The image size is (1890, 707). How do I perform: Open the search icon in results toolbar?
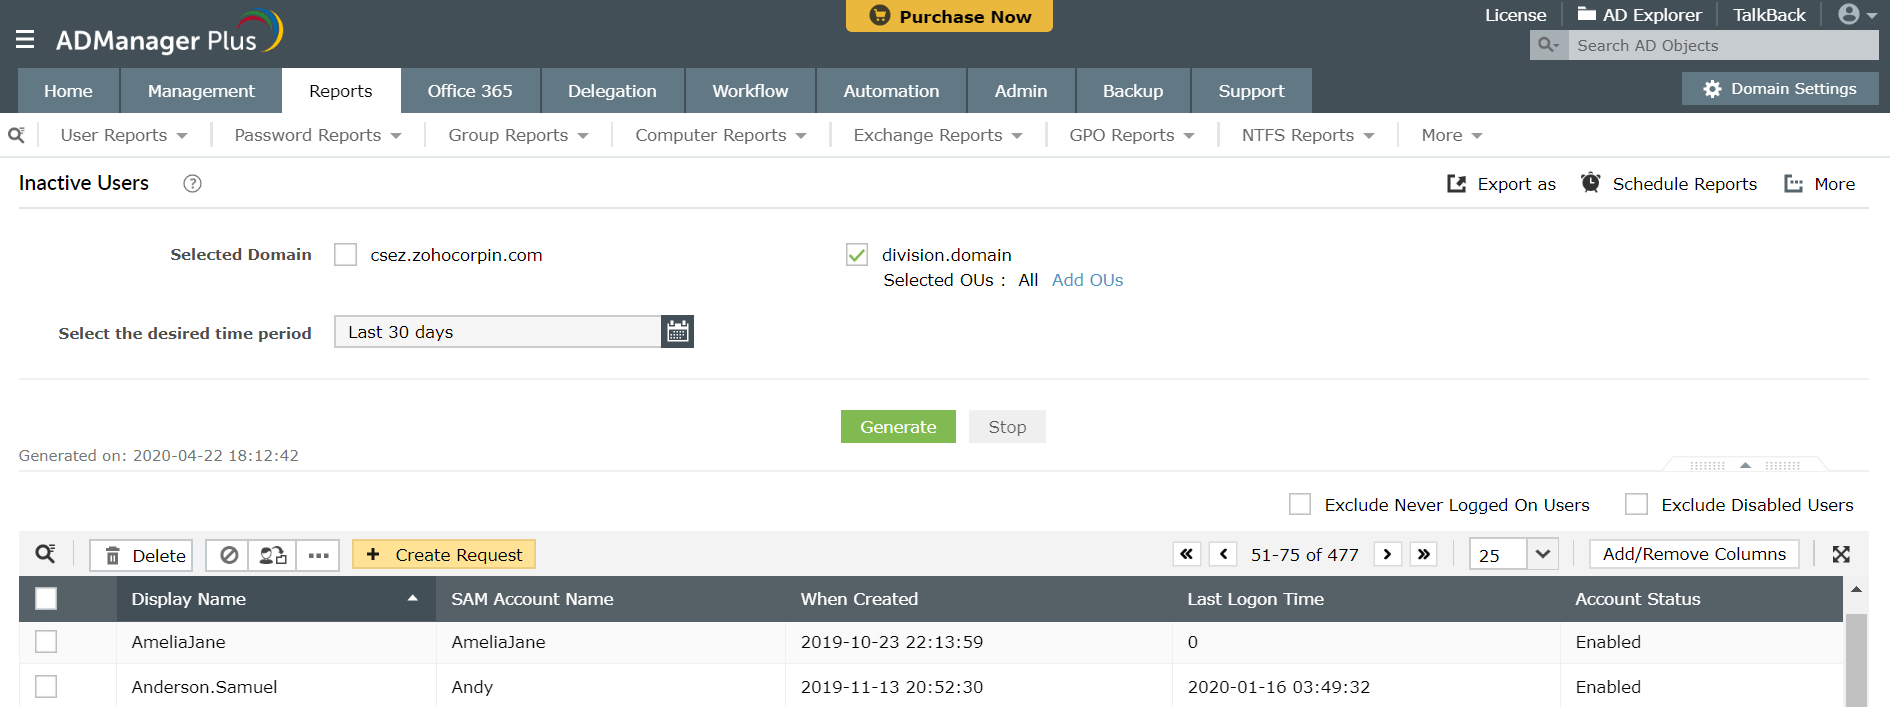pyautogui.click(x=45, y=554)
